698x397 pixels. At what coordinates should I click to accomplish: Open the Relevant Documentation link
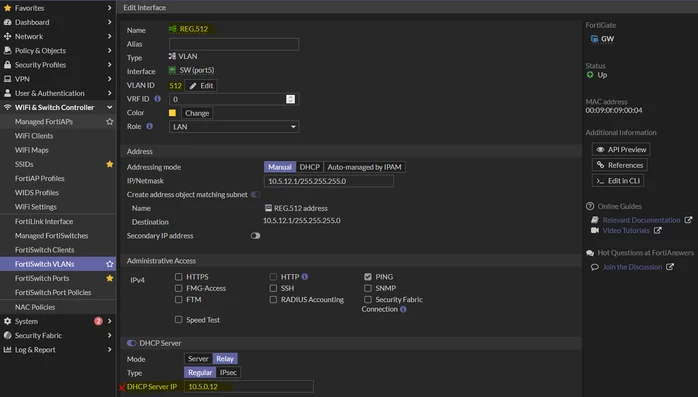click(641, 220)
